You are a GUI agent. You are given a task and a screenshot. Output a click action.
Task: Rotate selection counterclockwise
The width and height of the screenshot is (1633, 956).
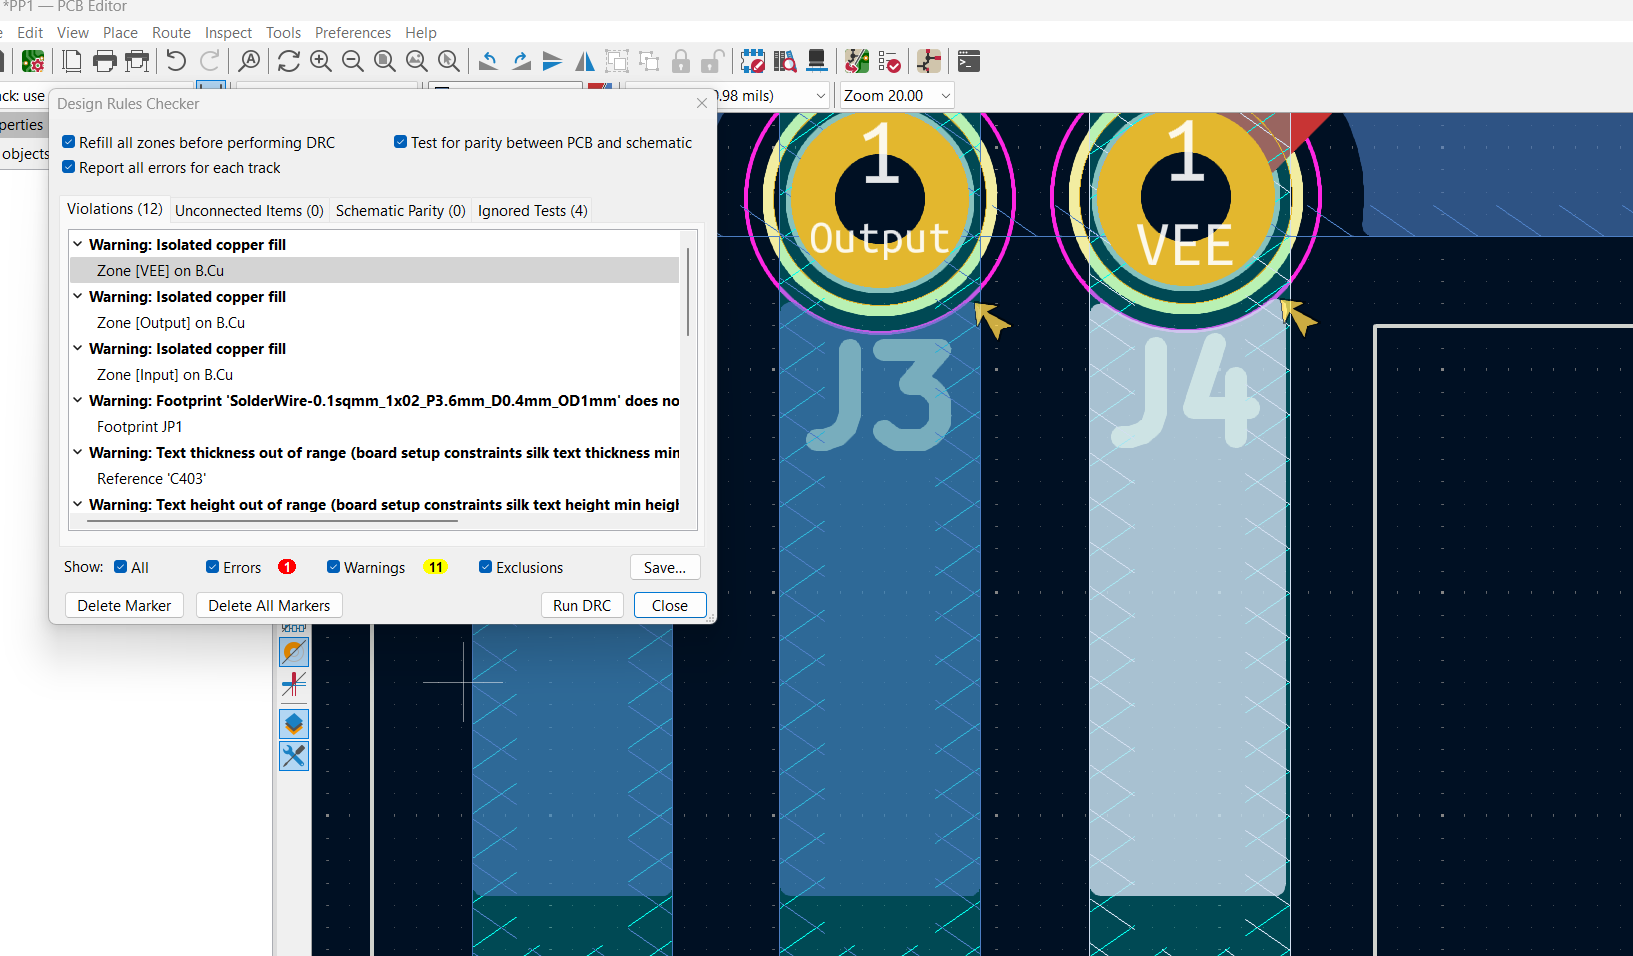(x=488, y=62)
